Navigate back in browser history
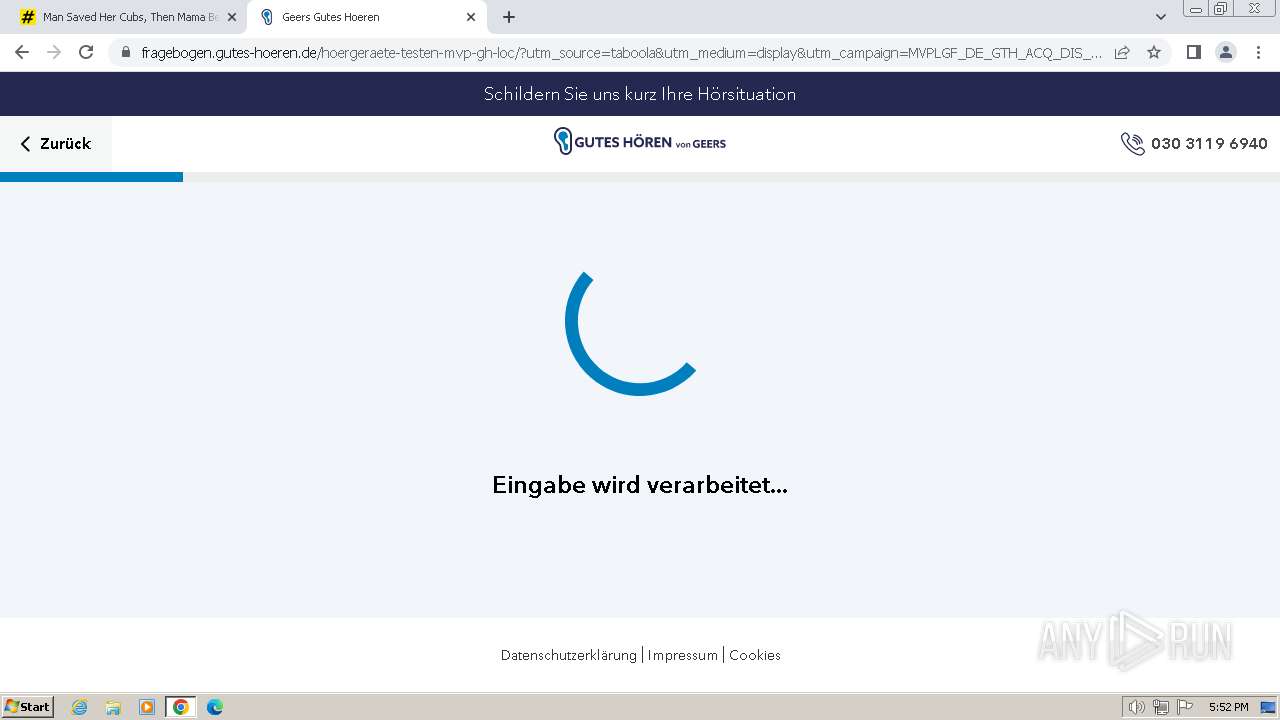Viewport: 1280px width, 720px height. [x=22, y=52]
